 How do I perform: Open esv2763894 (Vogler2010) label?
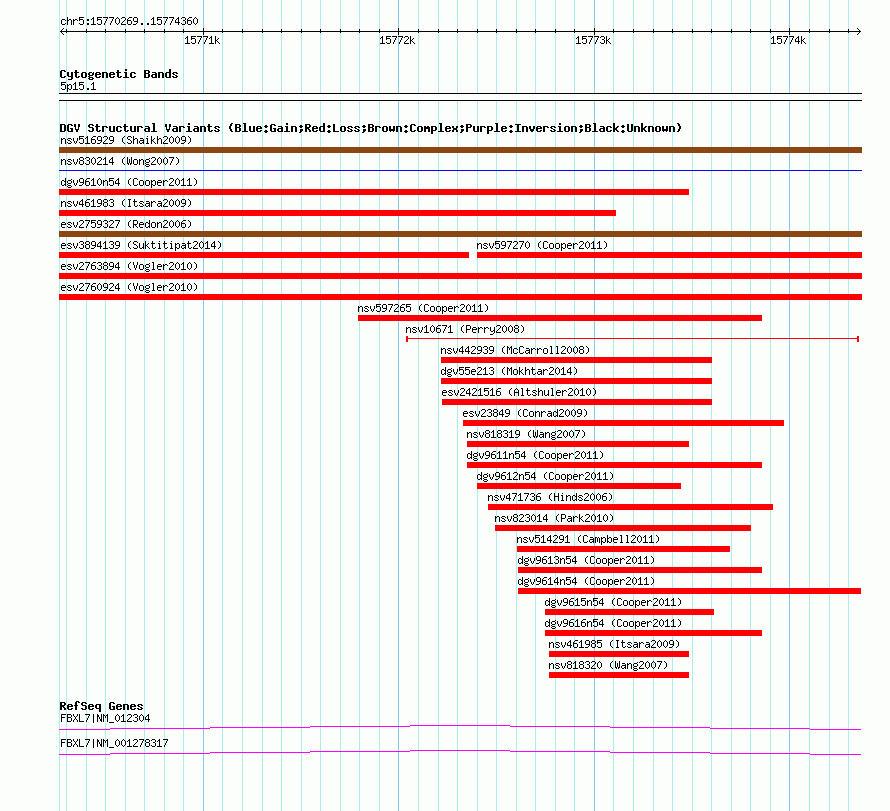[129, 266]
